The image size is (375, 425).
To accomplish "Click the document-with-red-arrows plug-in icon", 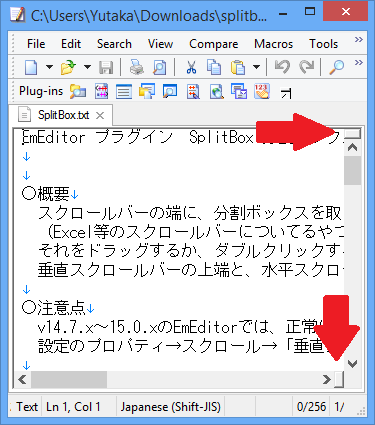I will 193,92.
